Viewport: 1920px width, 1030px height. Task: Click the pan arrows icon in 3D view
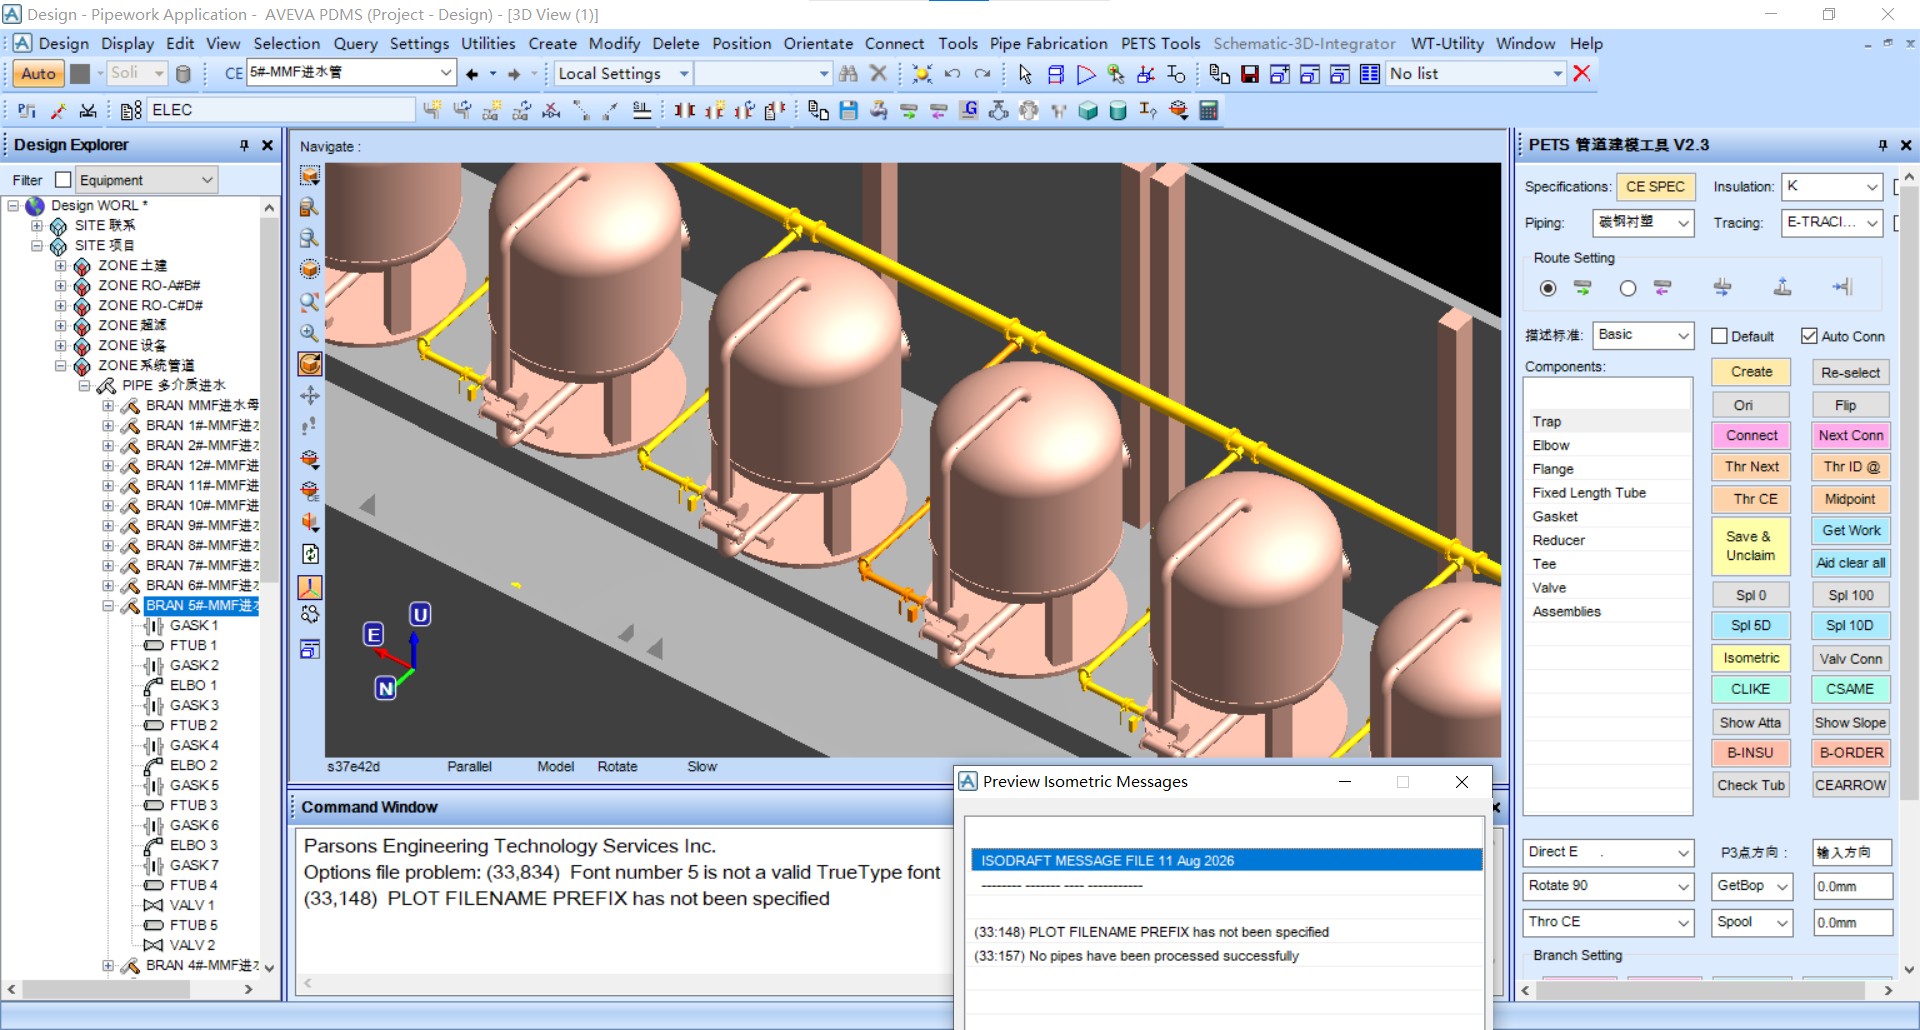(310, 395)
